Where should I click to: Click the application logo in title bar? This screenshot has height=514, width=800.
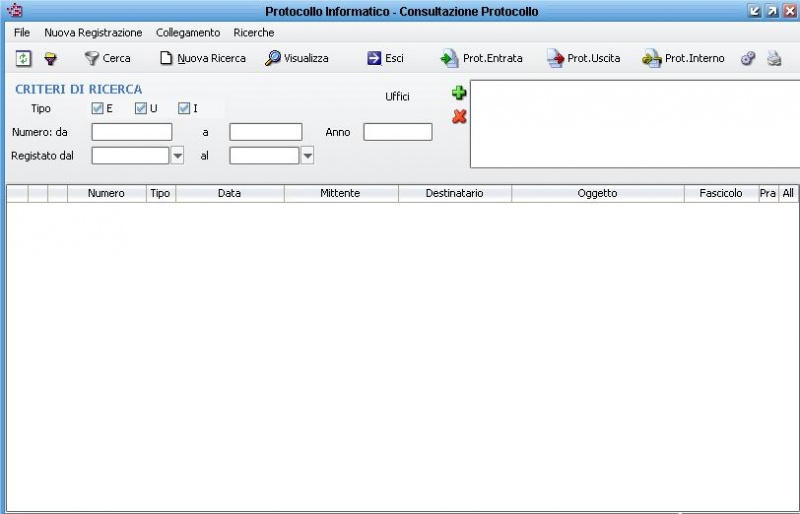[x=15, y=10]
